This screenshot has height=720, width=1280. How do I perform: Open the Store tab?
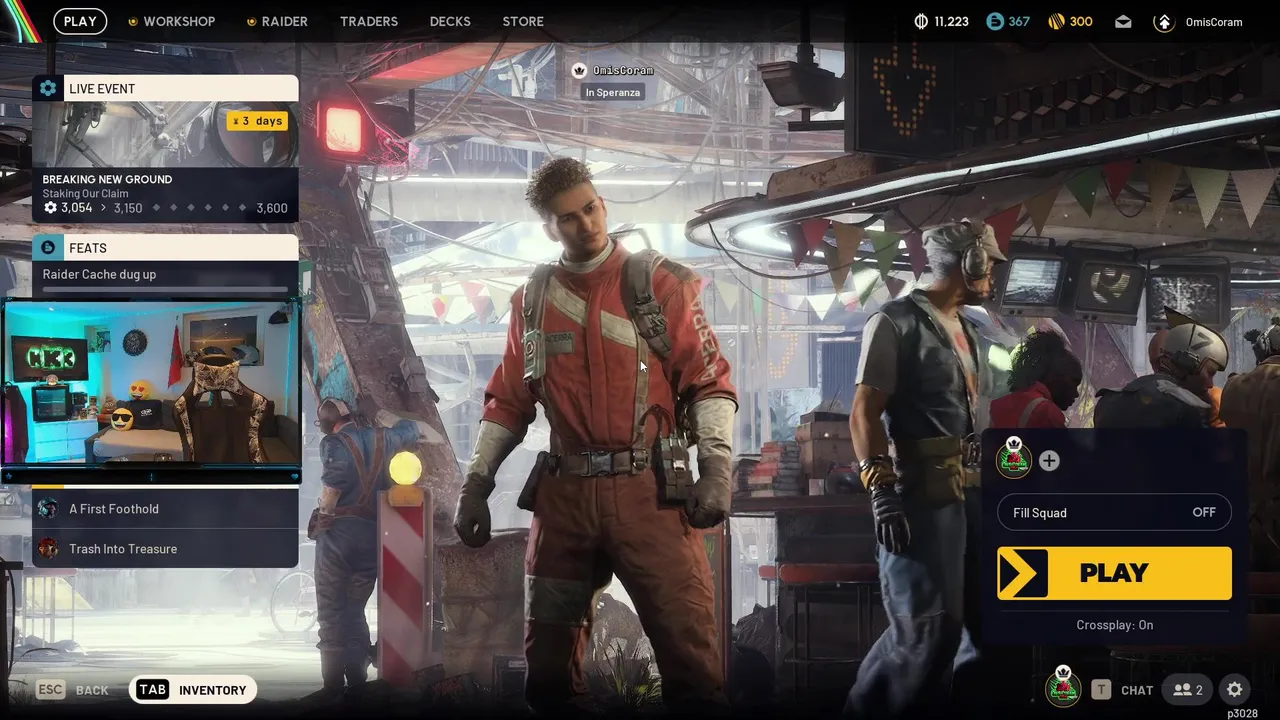click(523, 21)
